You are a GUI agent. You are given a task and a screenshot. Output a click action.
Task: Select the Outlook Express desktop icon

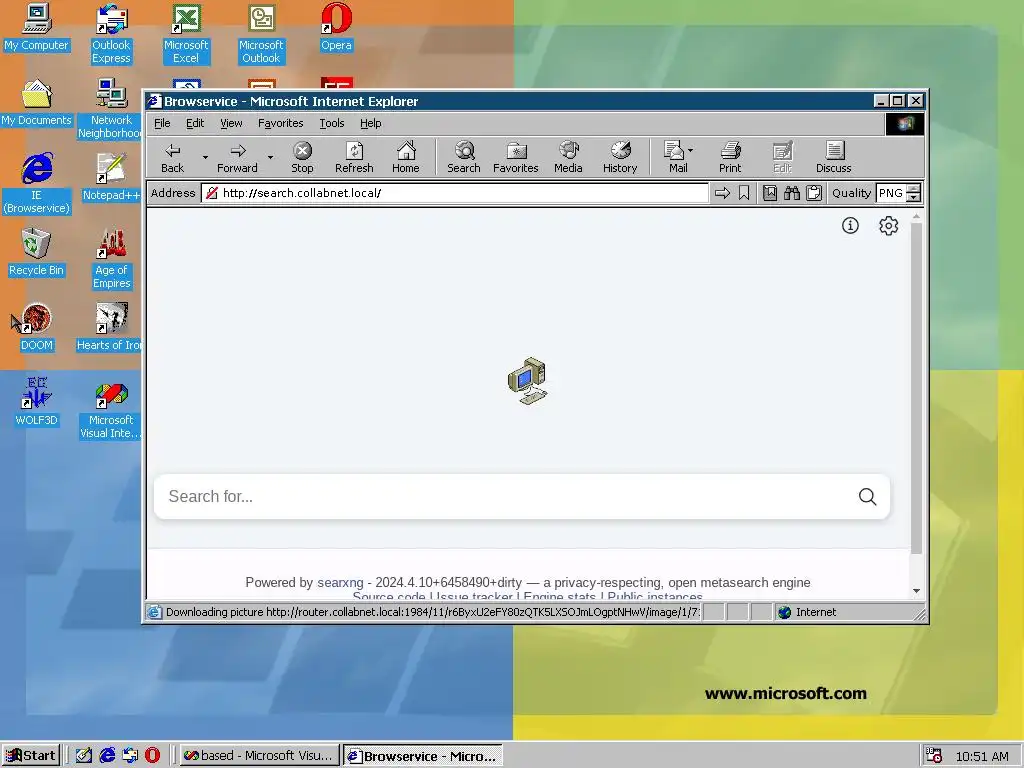(x=111, y=34)
